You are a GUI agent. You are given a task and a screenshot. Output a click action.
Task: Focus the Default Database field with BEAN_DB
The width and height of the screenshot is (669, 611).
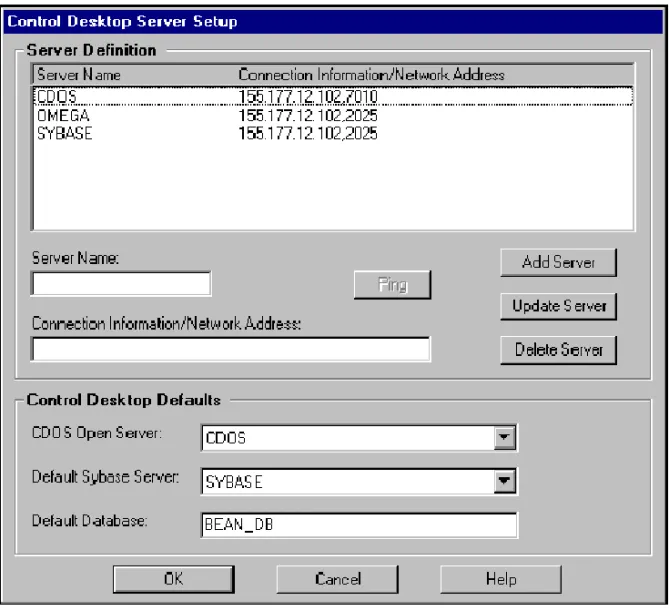359,525
